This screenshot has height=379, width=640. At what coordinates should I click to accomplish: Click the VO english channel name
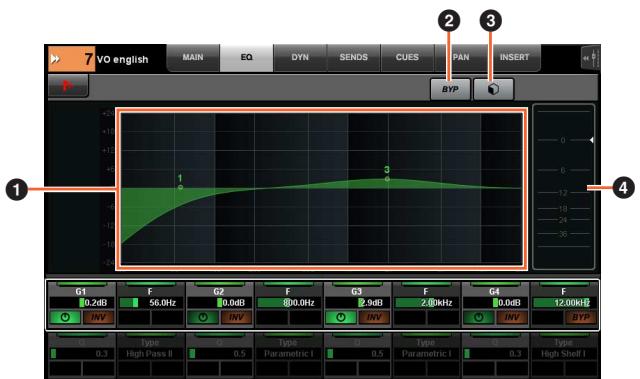pos(122,60)
